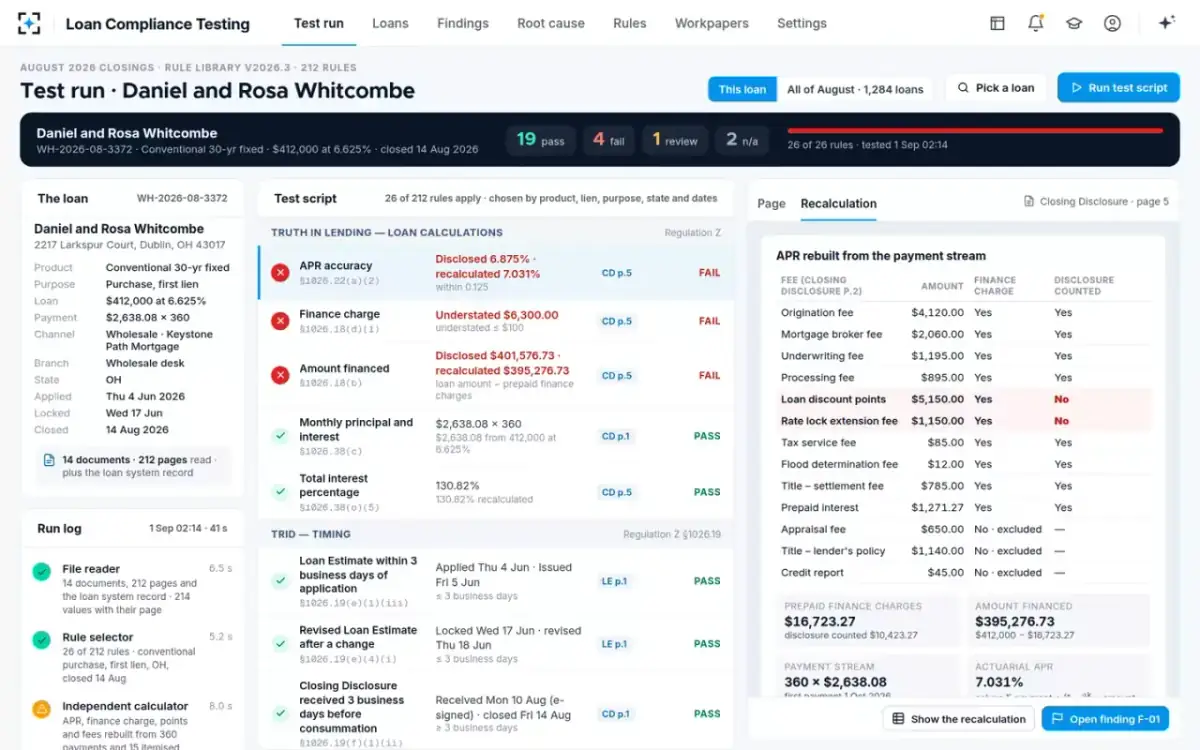Click the Amount Financed $395,276.73 card
Viewport: 1200px width, 750px height.
[x=1058, y=620]
